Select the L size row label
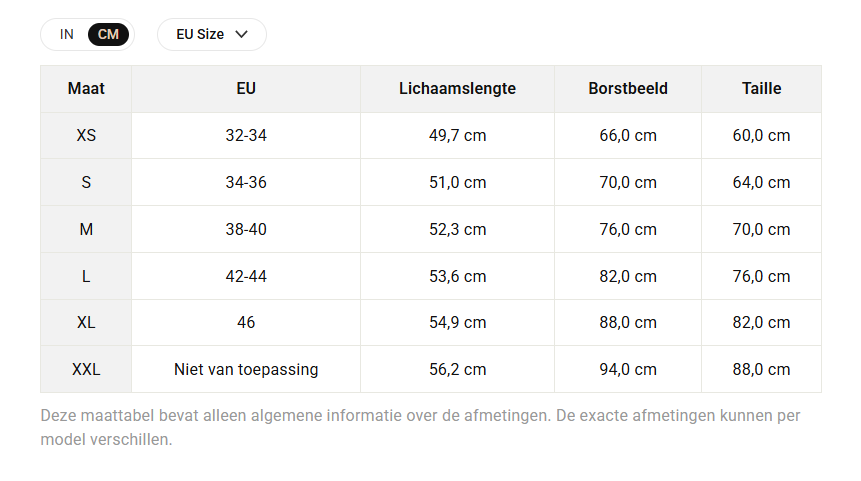Image resolution: width=861 pixels, height=481 pixels. point(86,276)
